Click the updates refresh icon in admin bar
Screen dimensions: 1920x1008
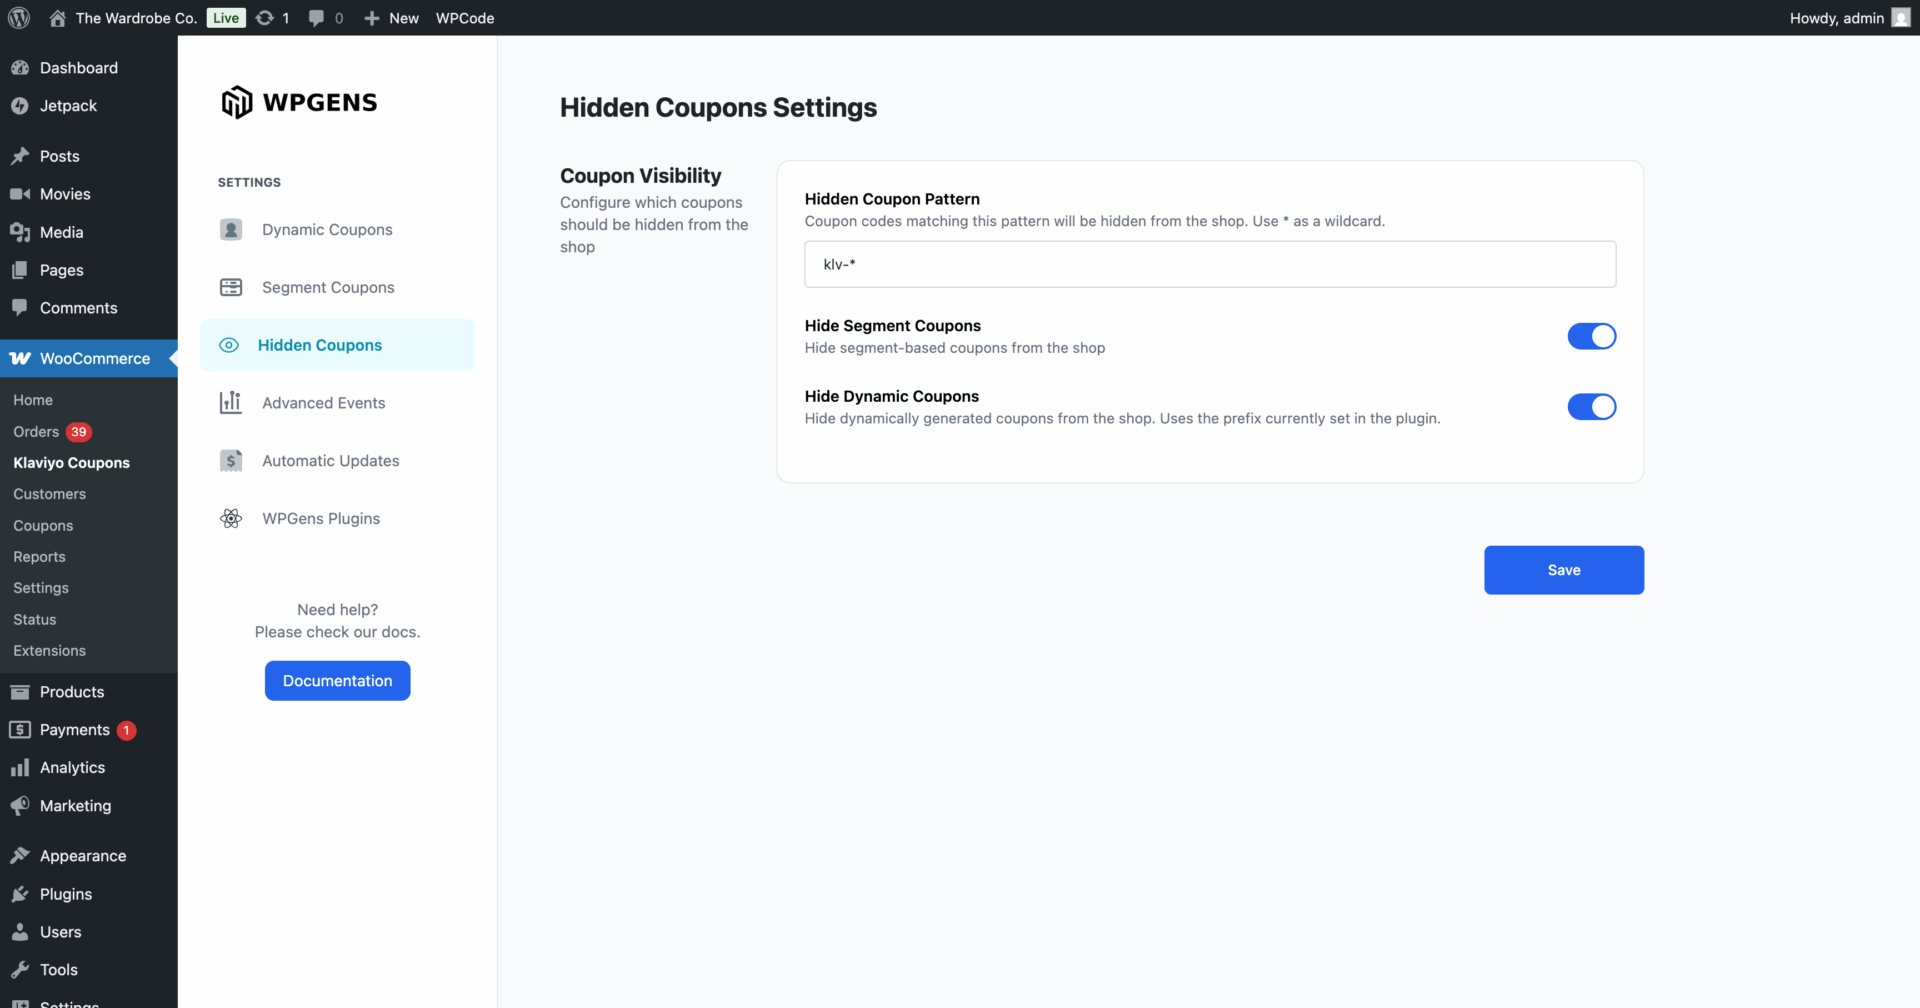(265, 18)
